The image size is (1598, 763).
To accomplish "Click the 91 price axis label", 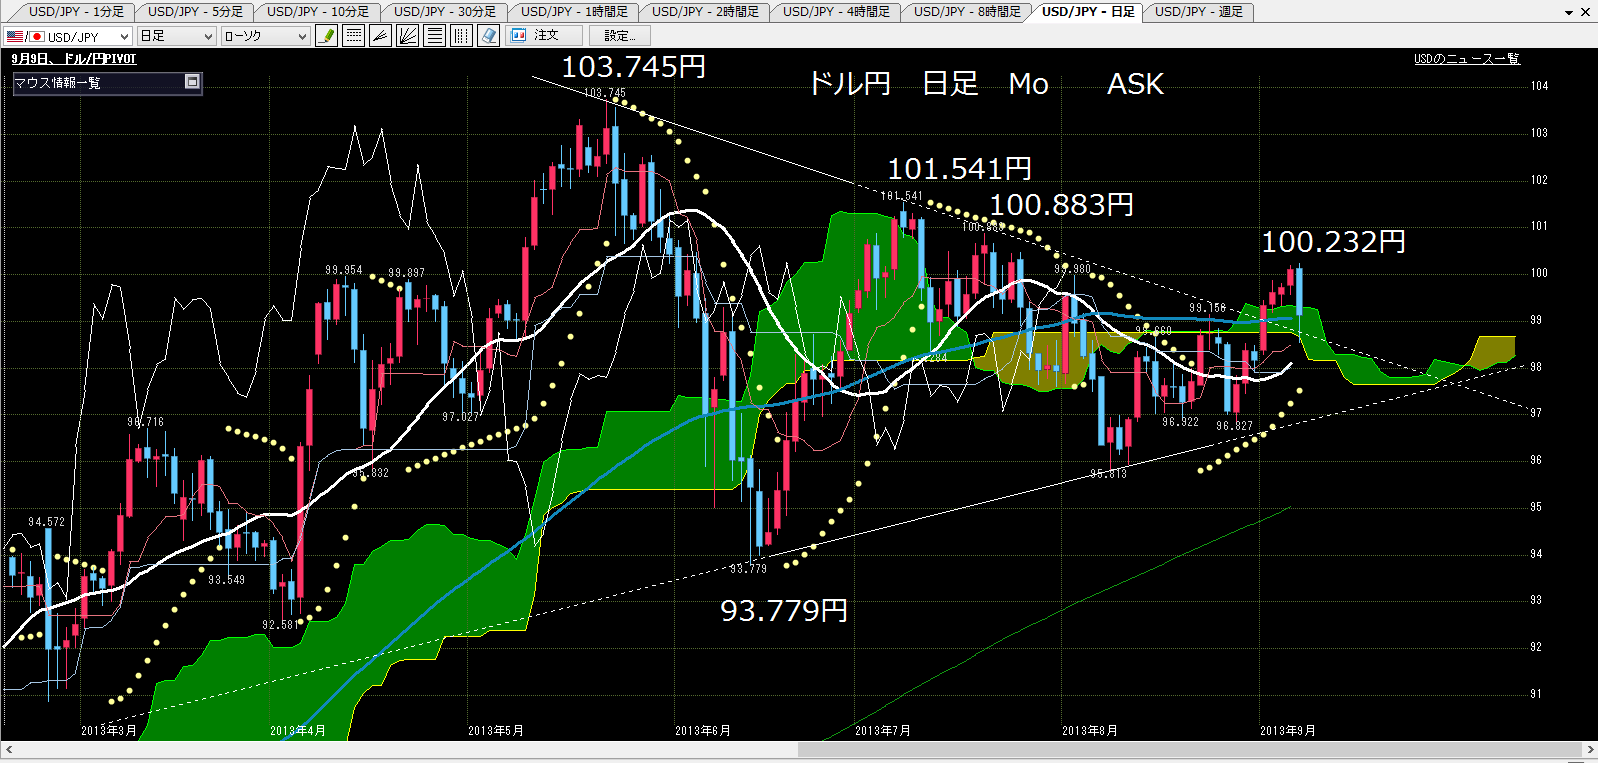I will pos(1536,694).
